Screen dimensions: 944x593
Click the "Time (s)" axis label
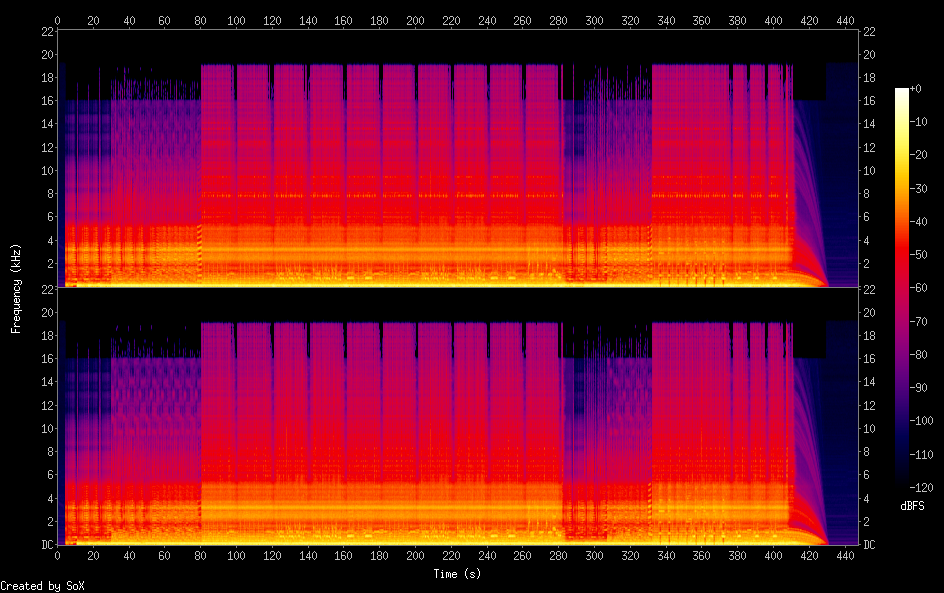(458, 574)
